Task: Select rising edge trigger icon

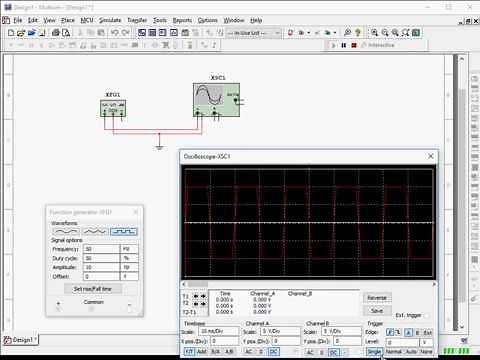Action: [390, 332]
